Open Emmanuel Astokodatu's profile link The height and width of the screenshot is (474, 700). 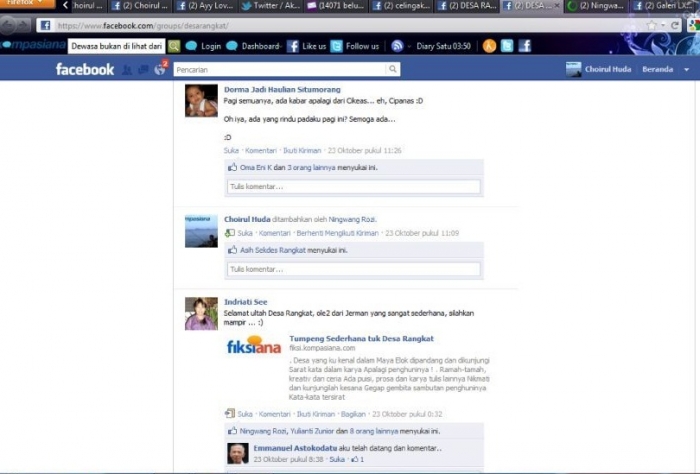[x=295, y=448]
